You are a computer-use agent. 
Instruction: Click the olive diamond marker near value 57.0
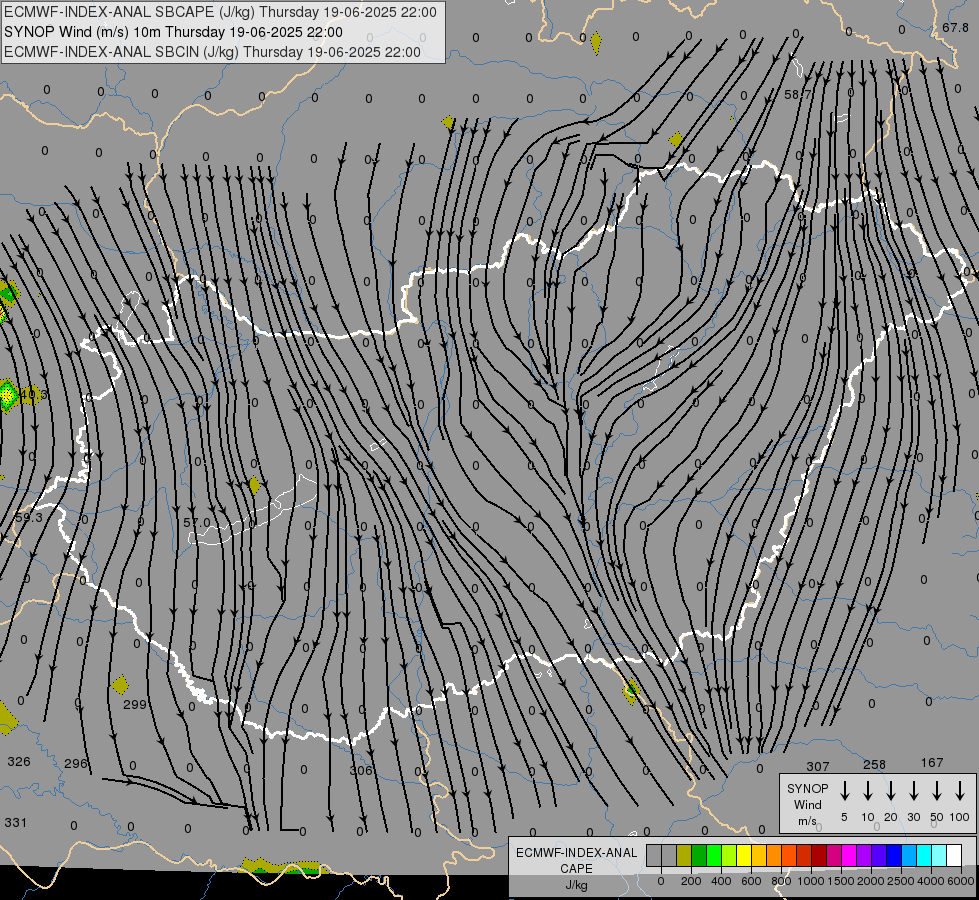point(254,485)
